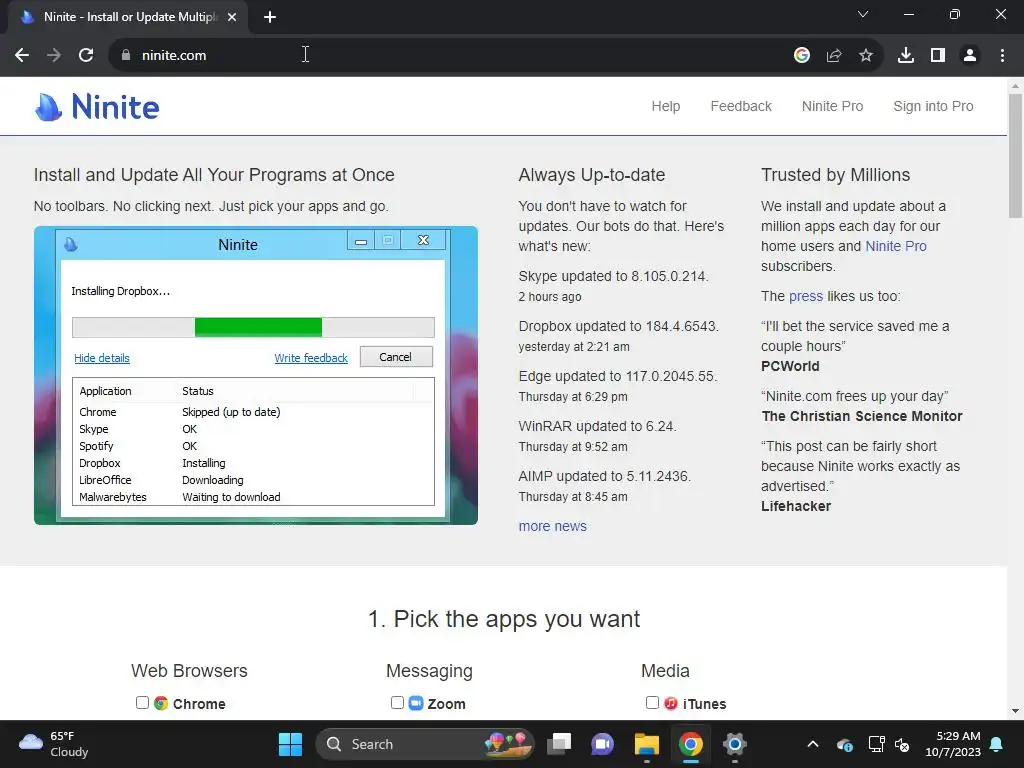Click the 'Media' category heading
The width and height of the screenshot is (1024, 768).
[x=665, y=671]
